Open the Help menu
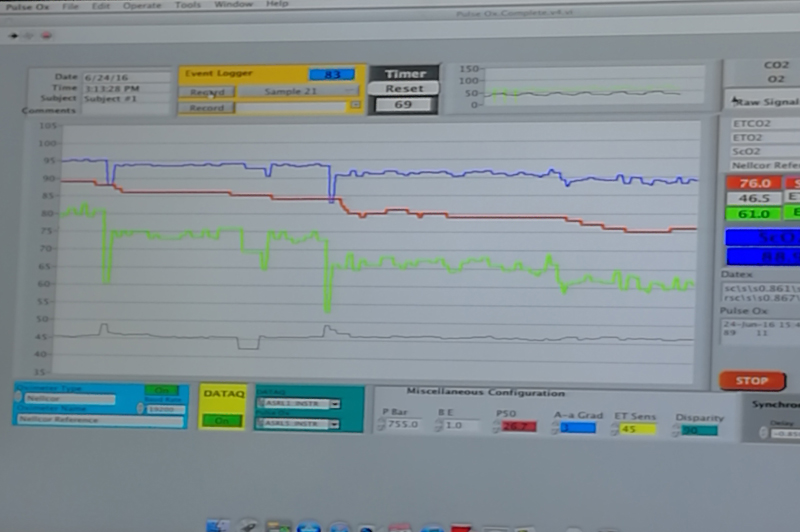This screenshot has height=532, width=800. click(x=277, y=4)
